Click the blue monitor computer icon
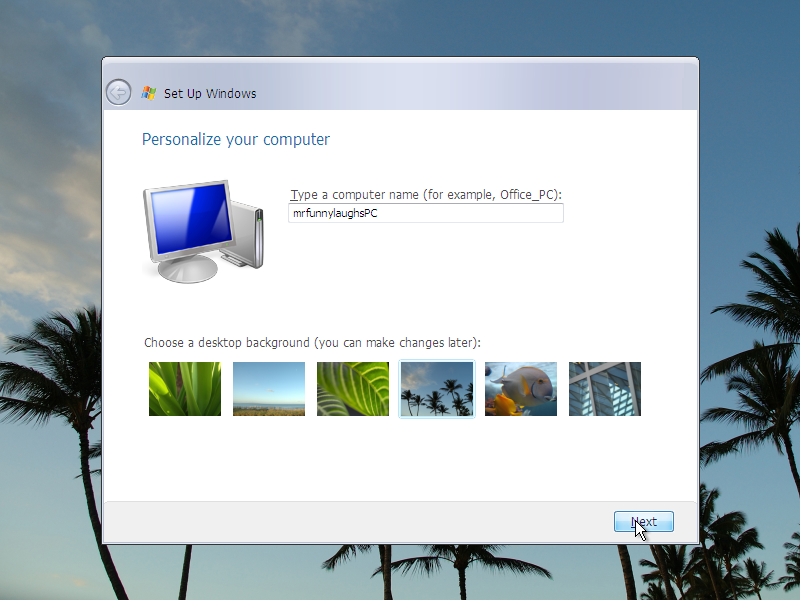The width and height of the screenshot is (800, 600). pyautogui.click(x=204, y=231)
